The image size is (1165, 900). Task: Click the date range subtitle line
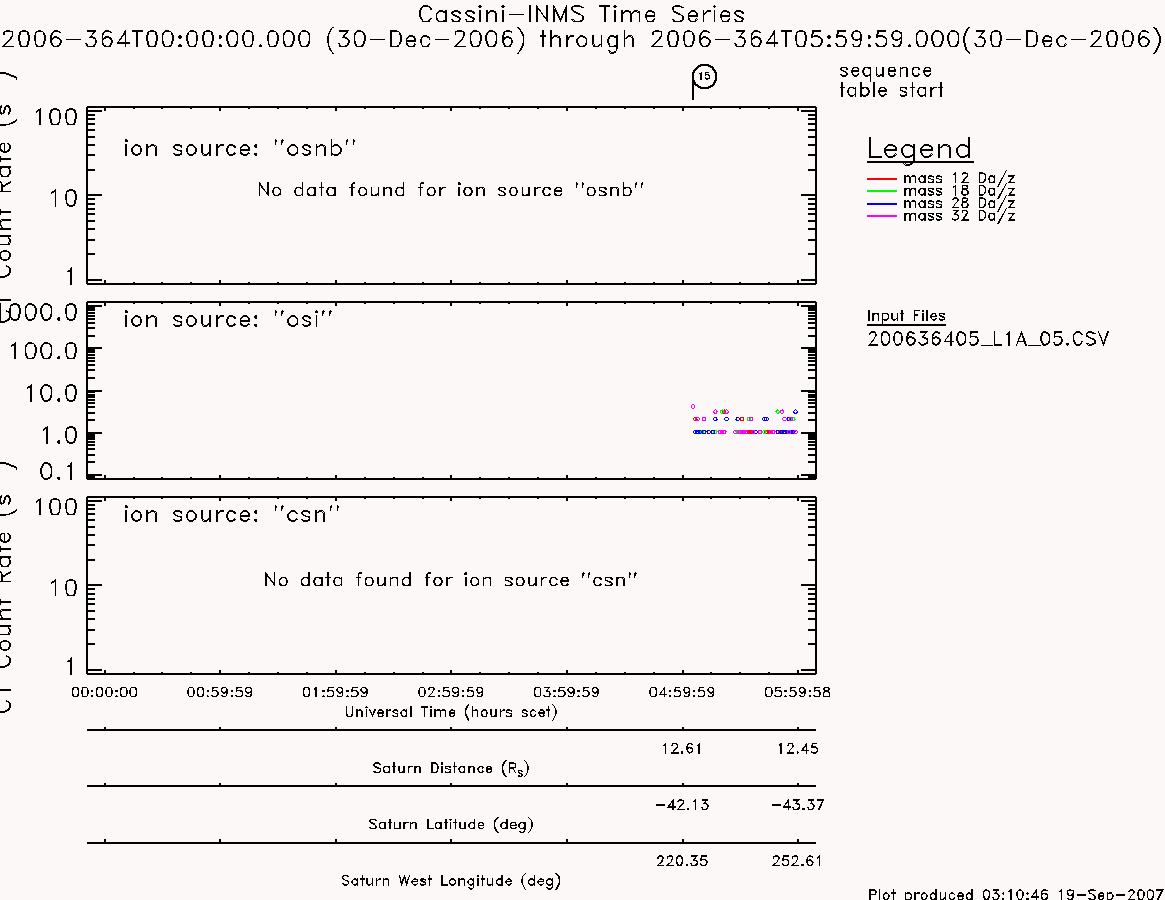(x=581, y=39)
